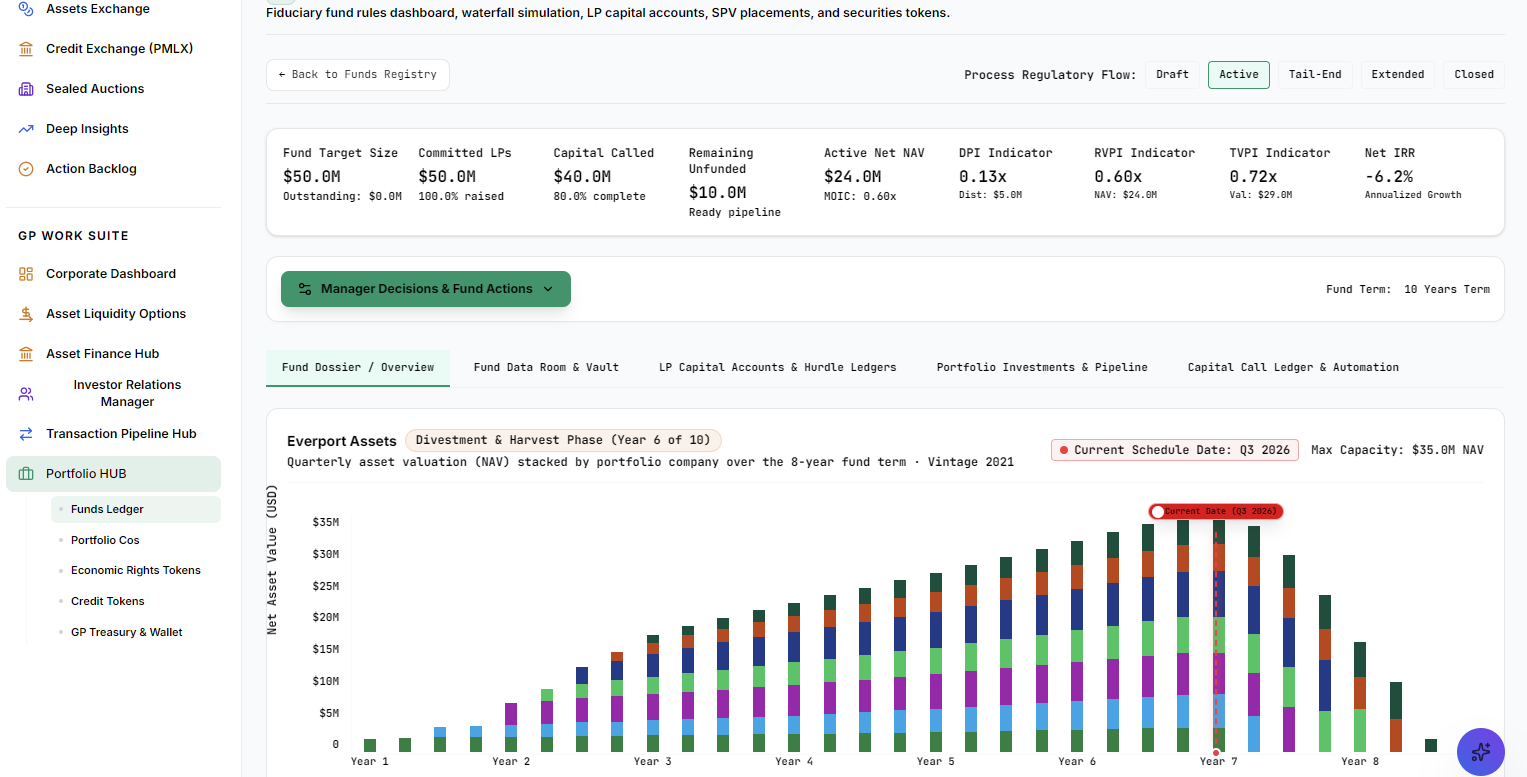Click the Portfolio HUB briefcase icon
Image resolution: width=1527 pixels, height=777 pixels.
coord(26,474)
